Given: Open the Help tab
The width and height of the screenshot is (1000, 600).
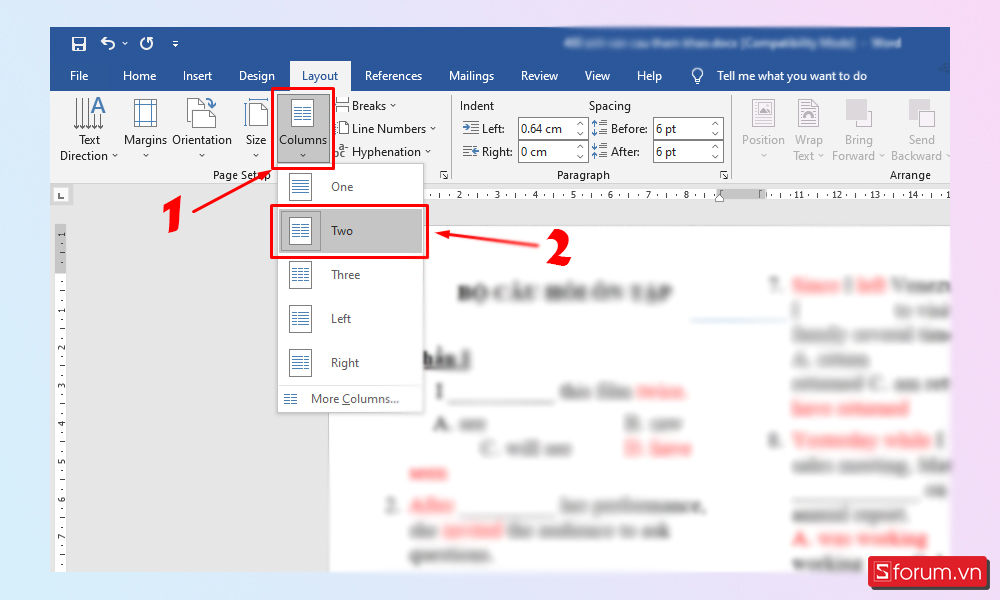Looking at the screenshot, I should point(649,76).
